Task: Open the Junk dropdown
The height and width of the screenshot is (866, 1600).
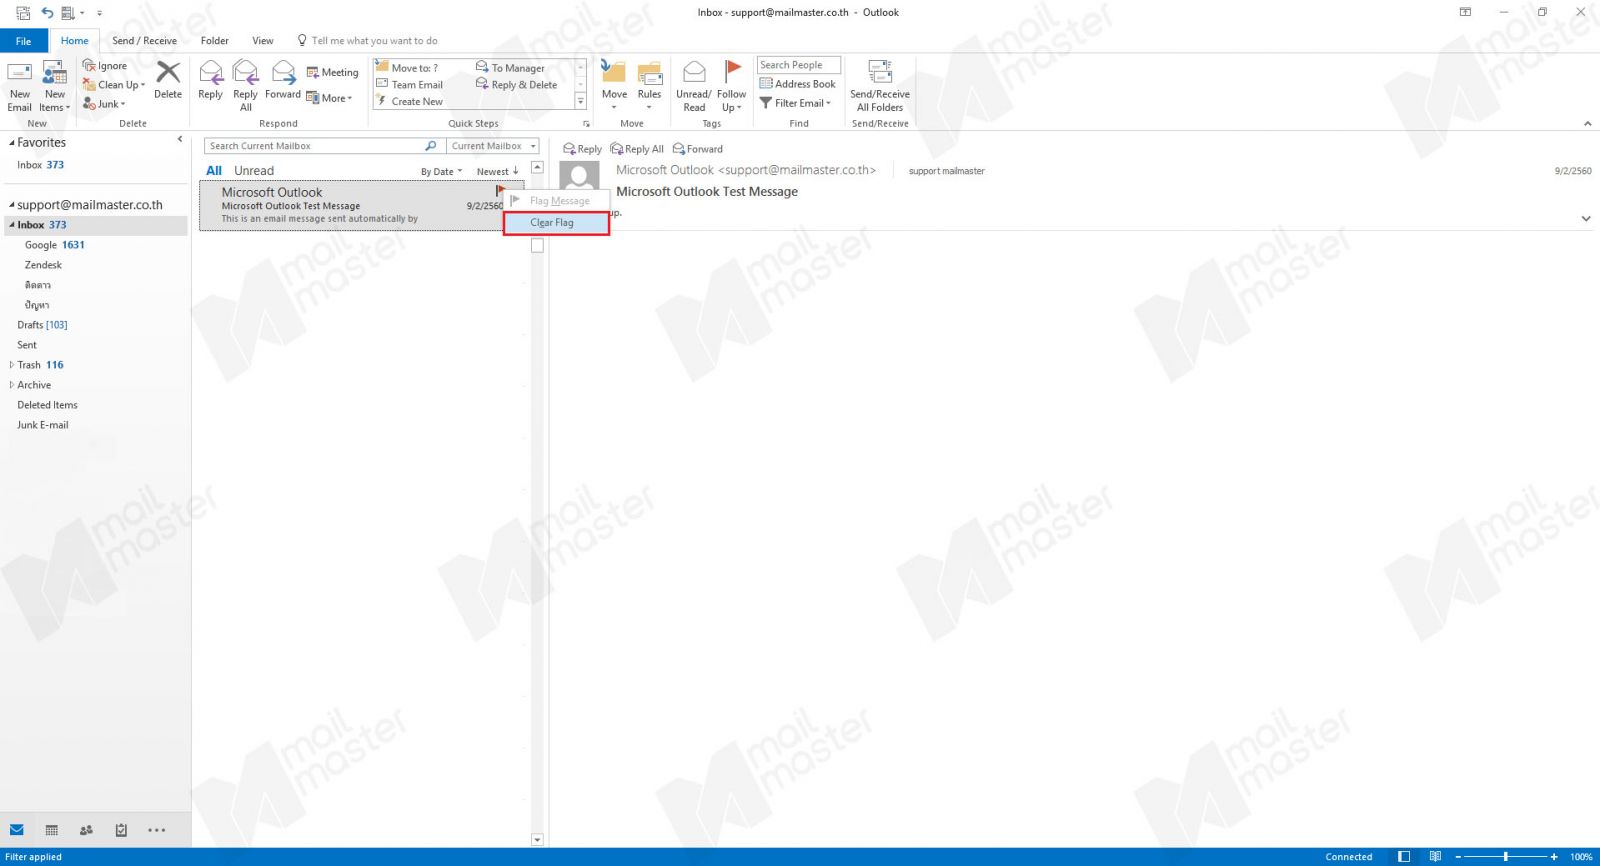Action: click(x=104, y=104)
